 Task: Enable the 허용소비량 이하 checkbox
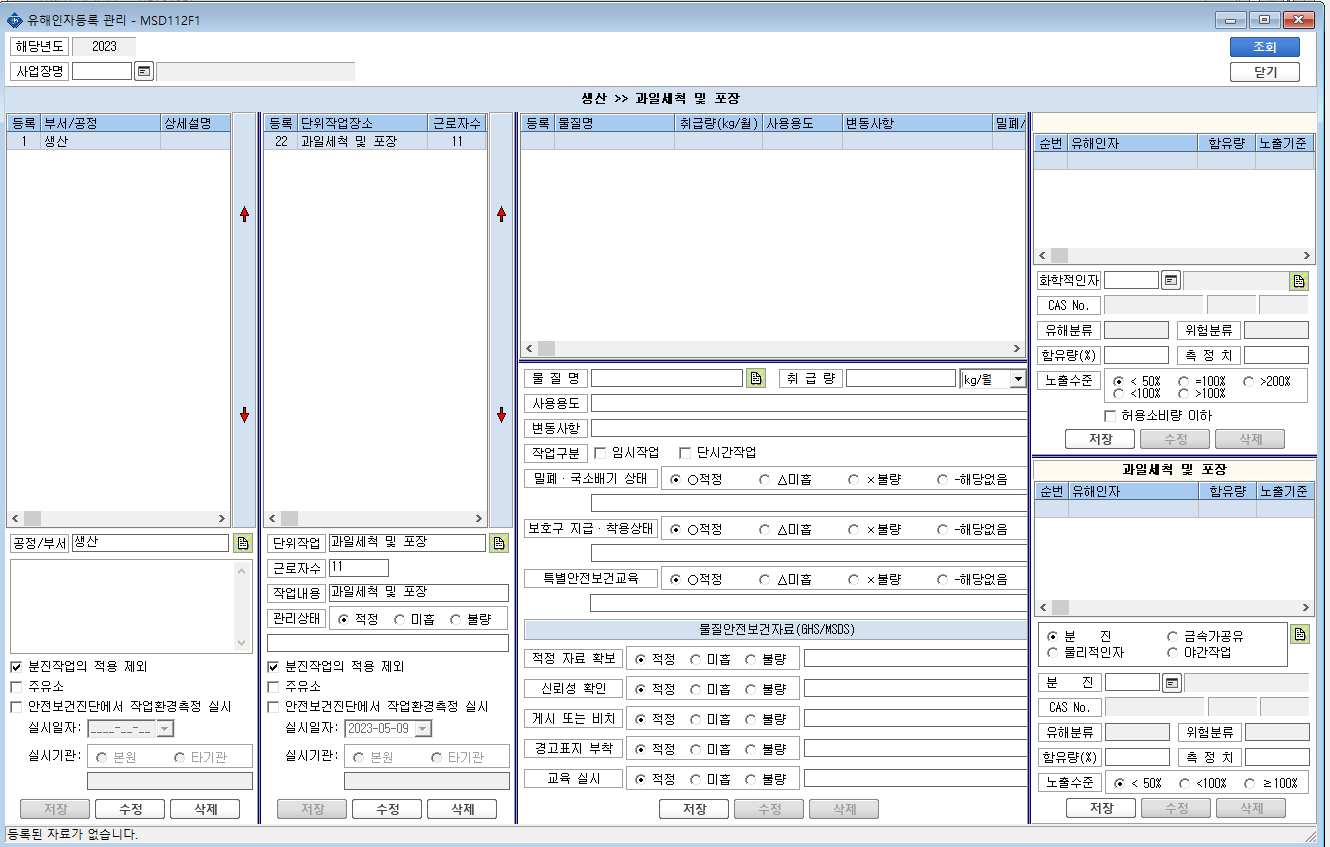point(1110,415)
